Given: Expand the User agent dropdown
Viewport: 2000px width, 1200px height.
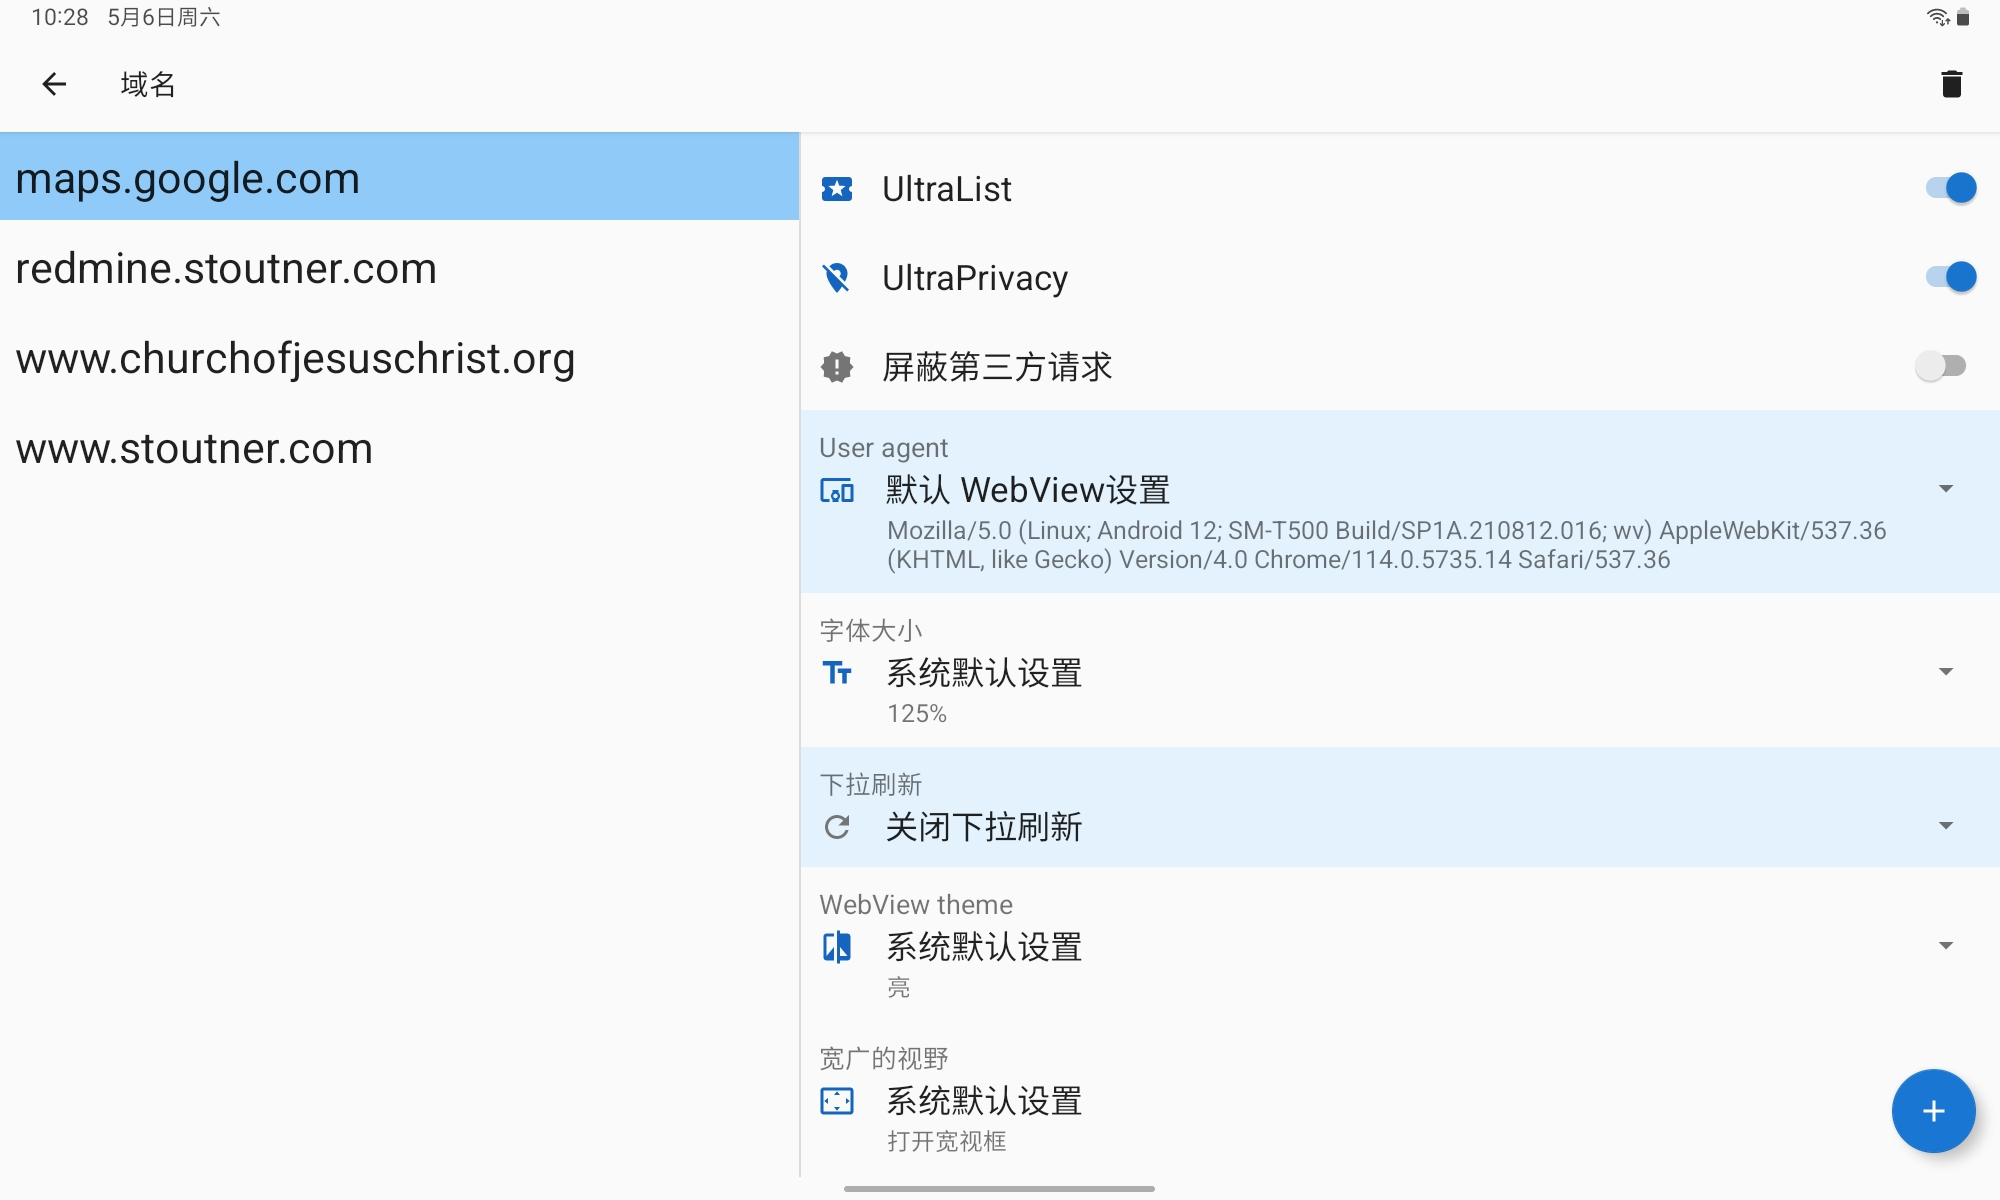Looking at the screenshot, I should [1945, 489].
